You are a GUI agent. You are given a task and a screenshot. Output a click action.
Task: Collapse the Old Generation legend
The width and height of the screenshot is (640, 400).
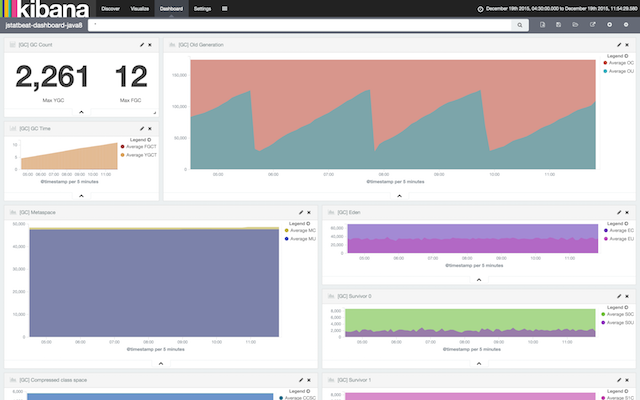pyautogui.click(x=618, y=56)
